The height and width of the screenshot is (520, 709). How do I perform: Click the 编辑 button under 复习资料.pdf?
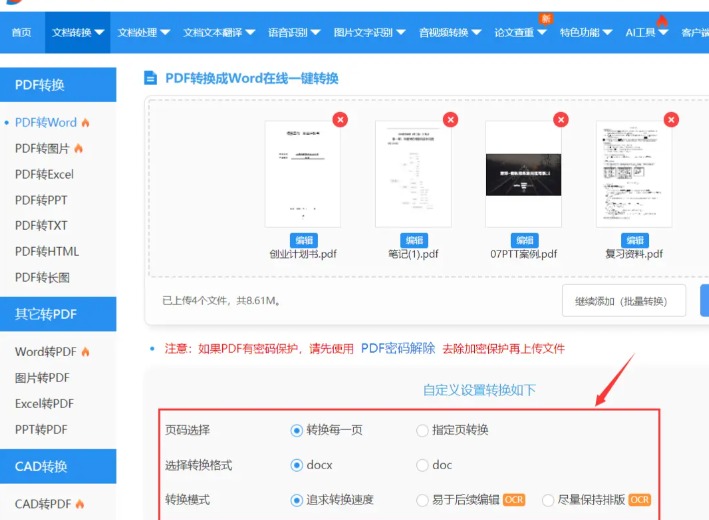pyautogui.click(x=635, y=240)
